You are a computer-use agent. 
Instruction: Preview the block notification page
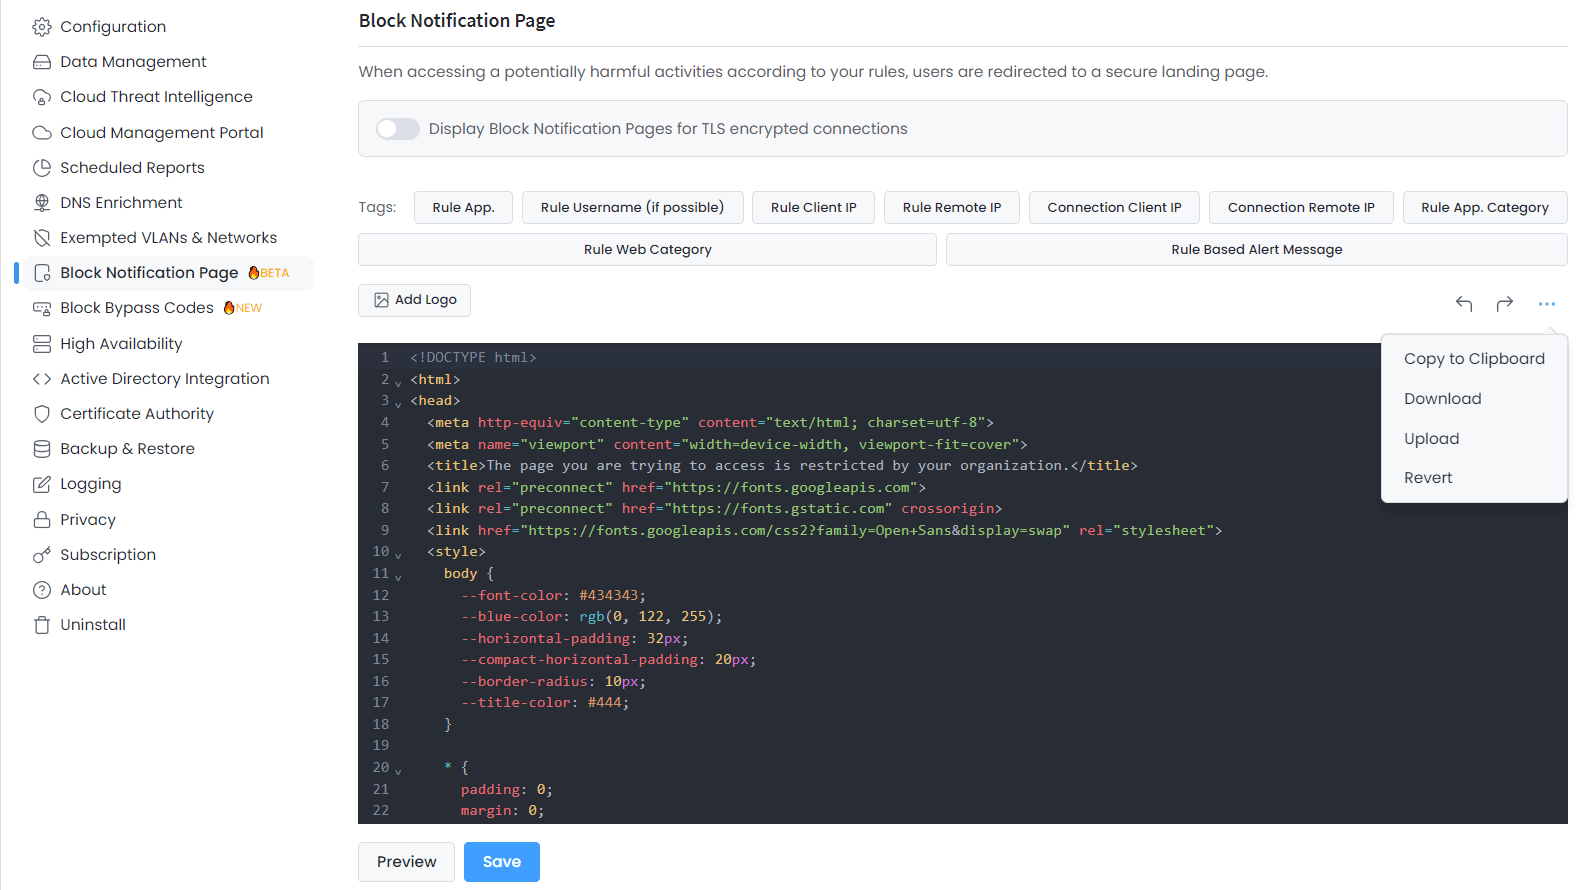[406, 862]
